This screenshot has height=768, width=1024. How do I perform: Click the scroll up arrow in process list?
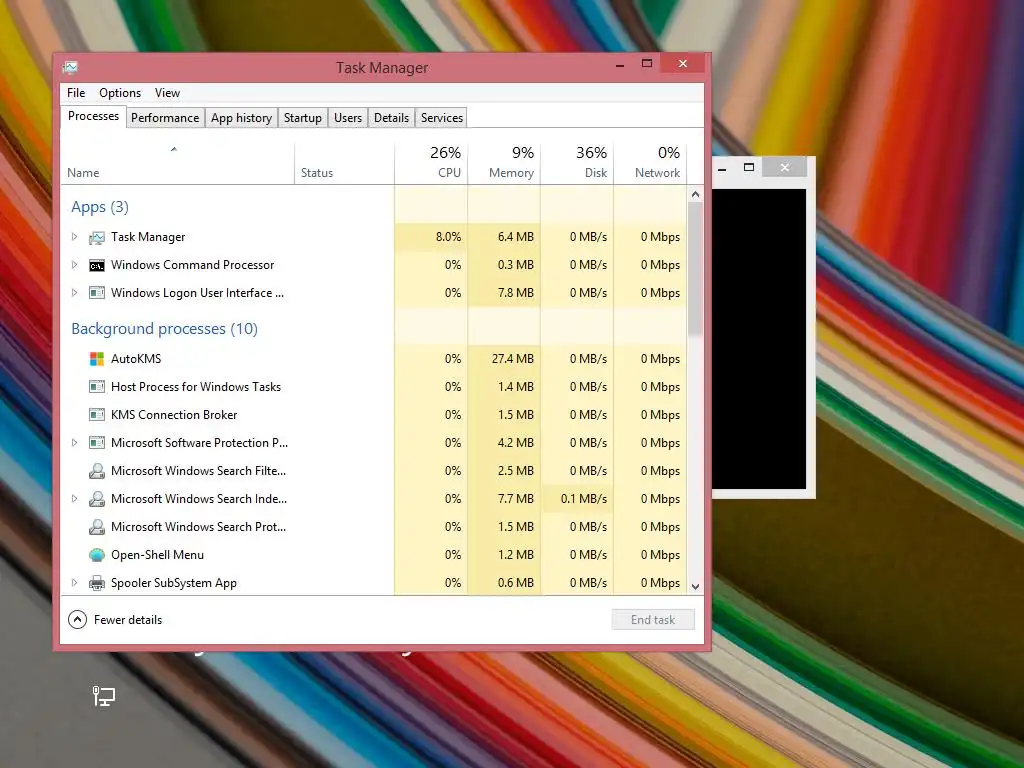(695, 194)
